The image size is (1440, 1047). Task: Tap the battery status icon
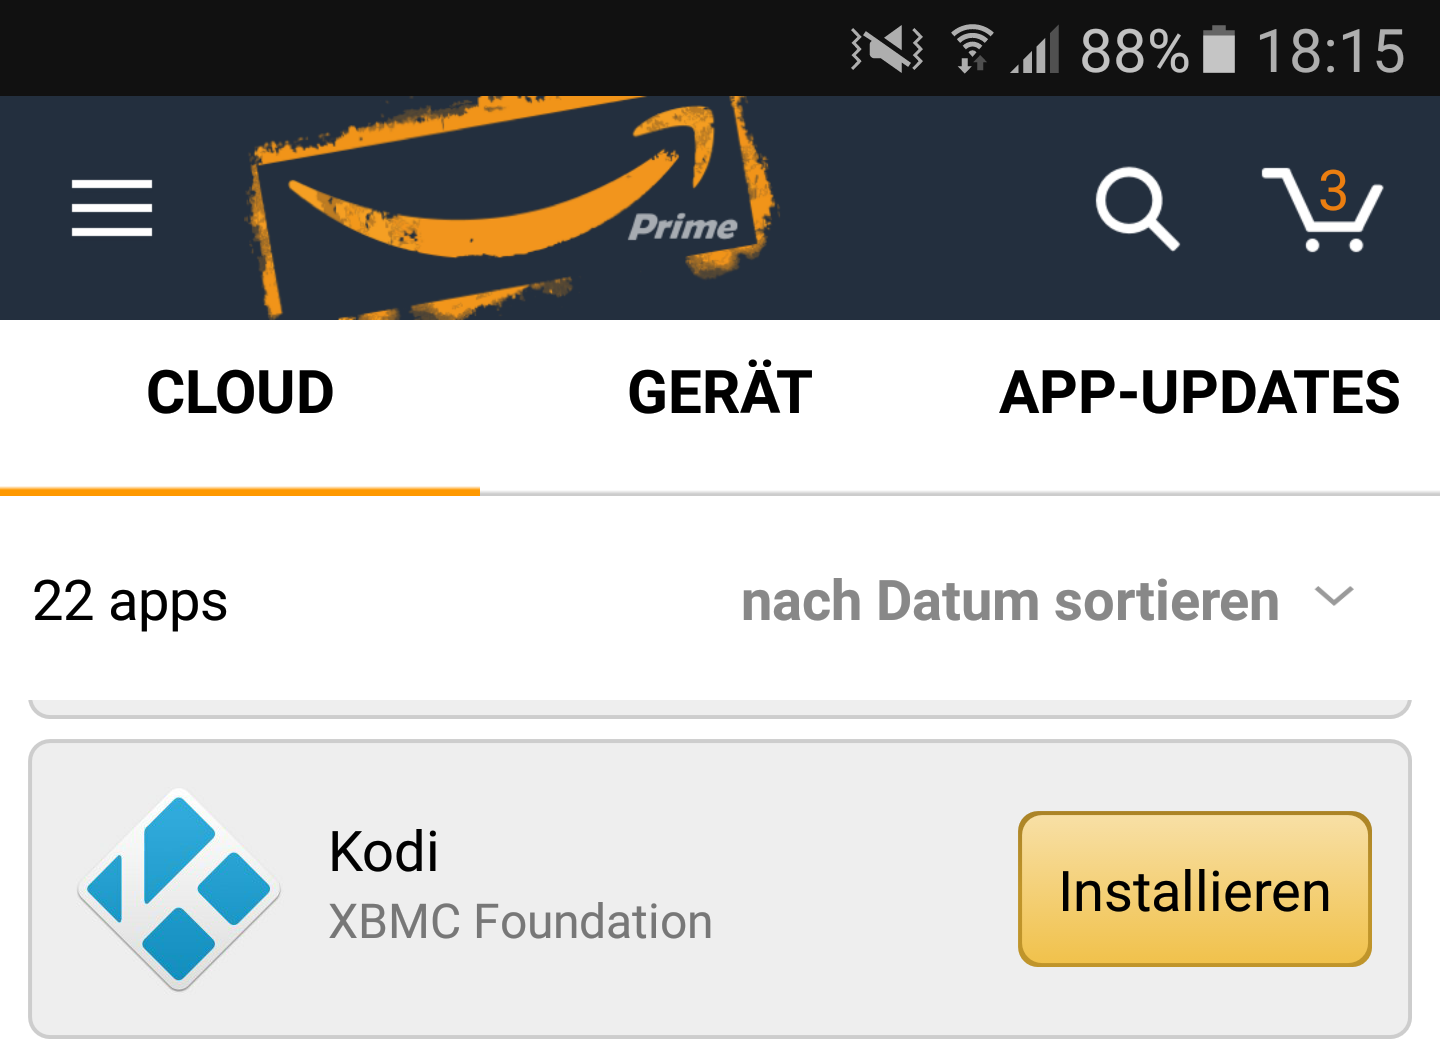(1218, 50)
